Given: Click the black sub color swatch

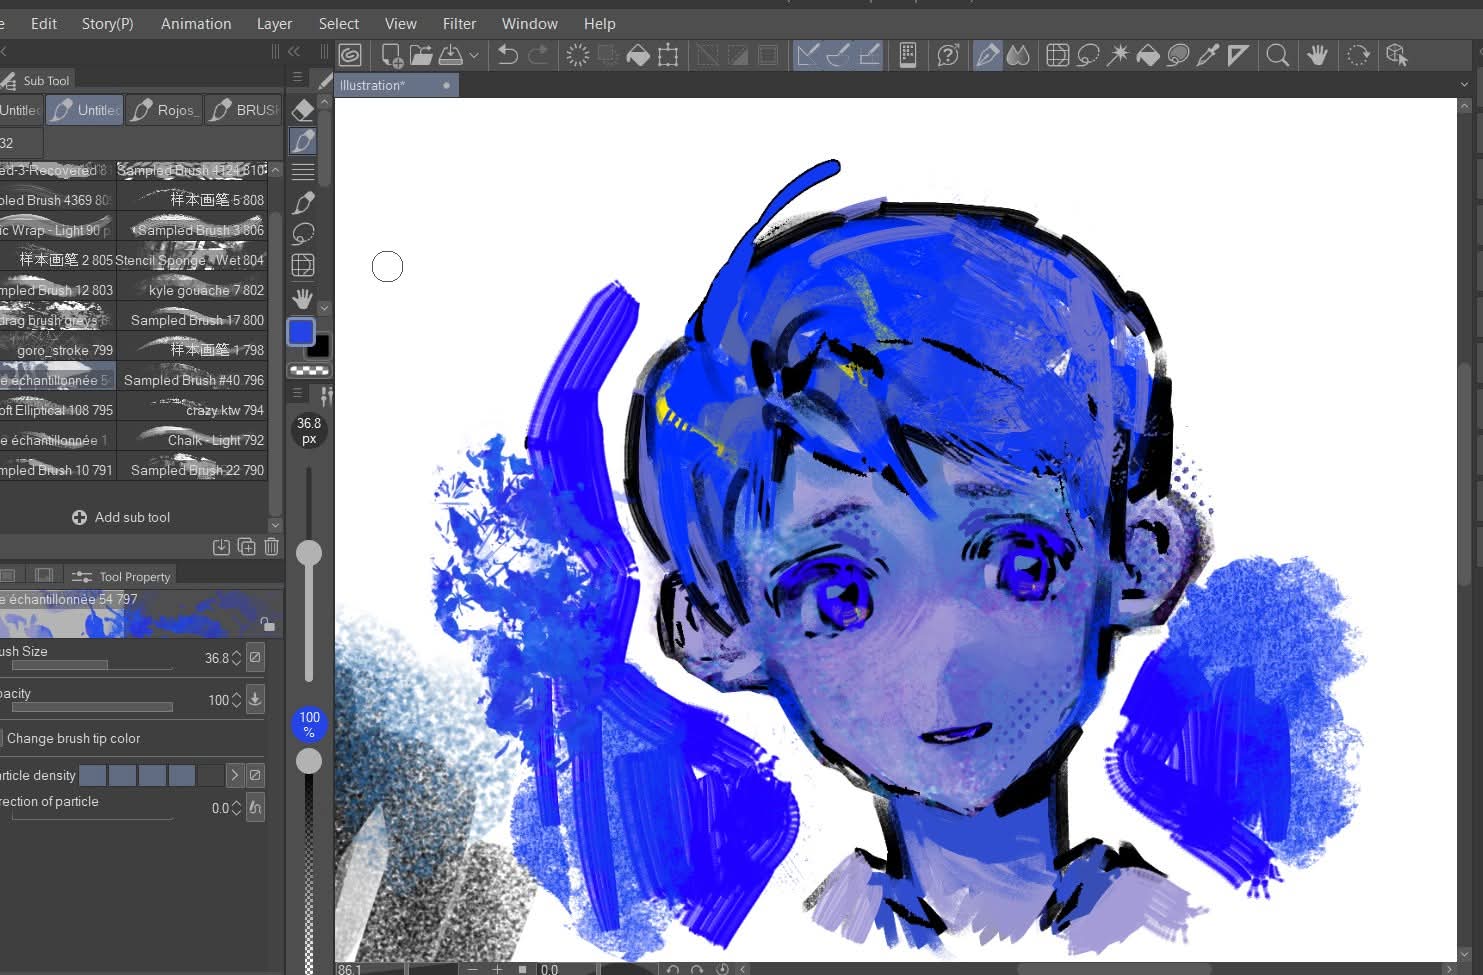Looking at the screenshot, I should [x=319, y=347].
